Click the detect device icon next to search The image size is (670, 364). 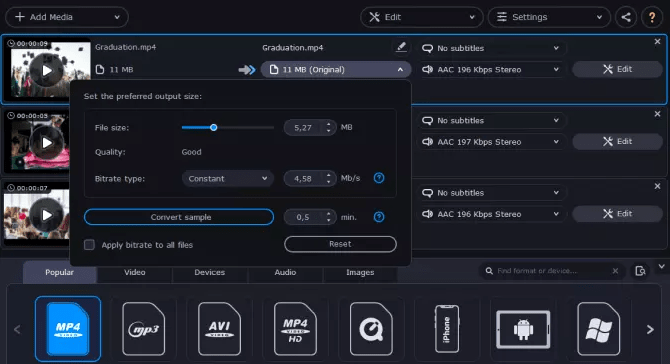(x=640, y=271)
